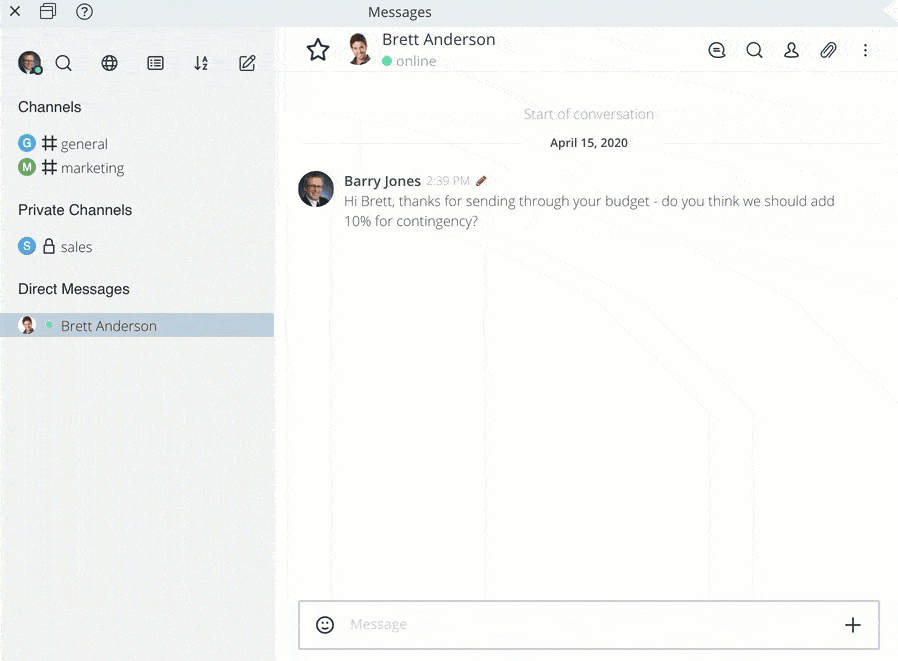Screen dimensions: 898x661
Task: Search within the conversation using the magnifier icon
Action: point(754,49)
